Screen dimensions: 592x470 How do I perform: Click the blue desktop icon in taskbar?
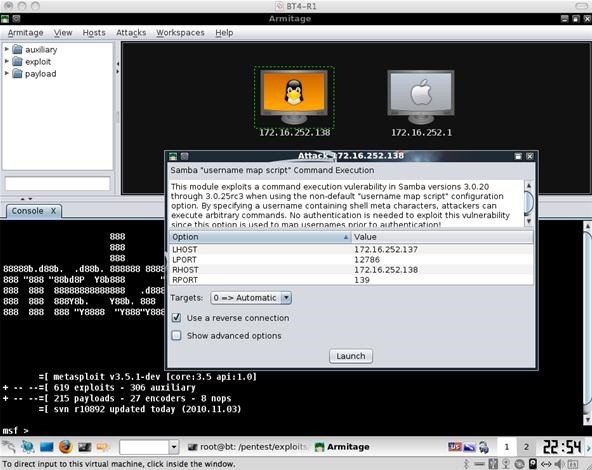pyautogui.click(x=46, y=447)
